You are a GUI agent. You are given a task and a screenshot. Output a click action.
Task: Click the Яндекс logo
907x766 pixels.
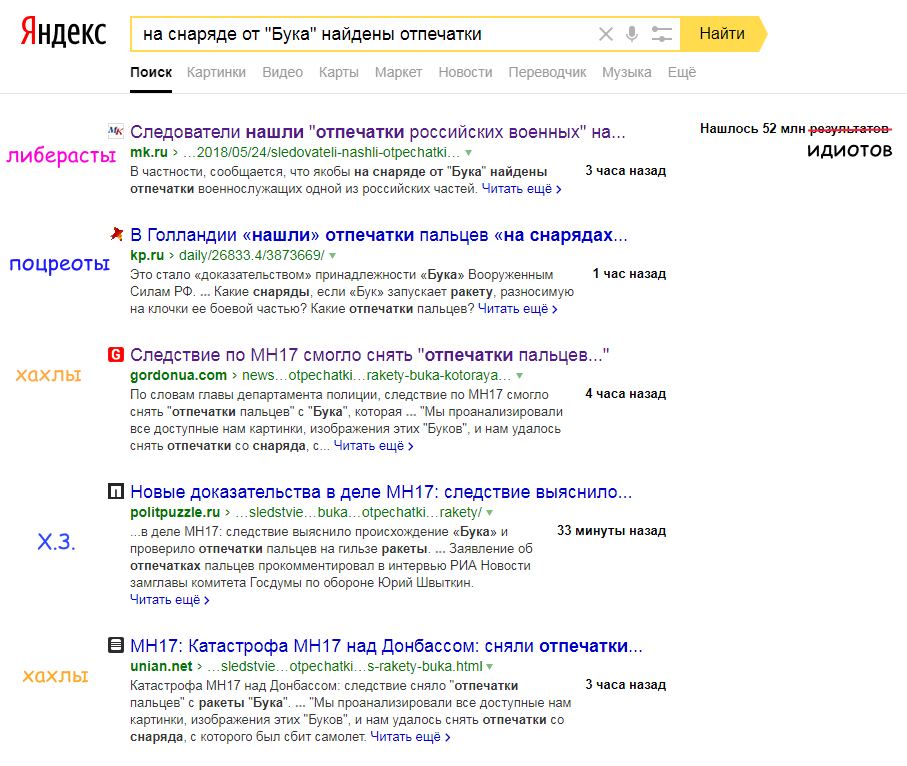point(63,32)
